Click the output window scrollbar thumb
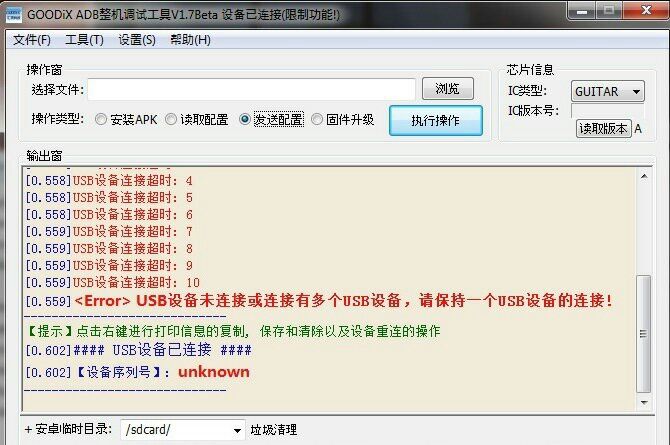670x445 pixels. tap(644, 334)
